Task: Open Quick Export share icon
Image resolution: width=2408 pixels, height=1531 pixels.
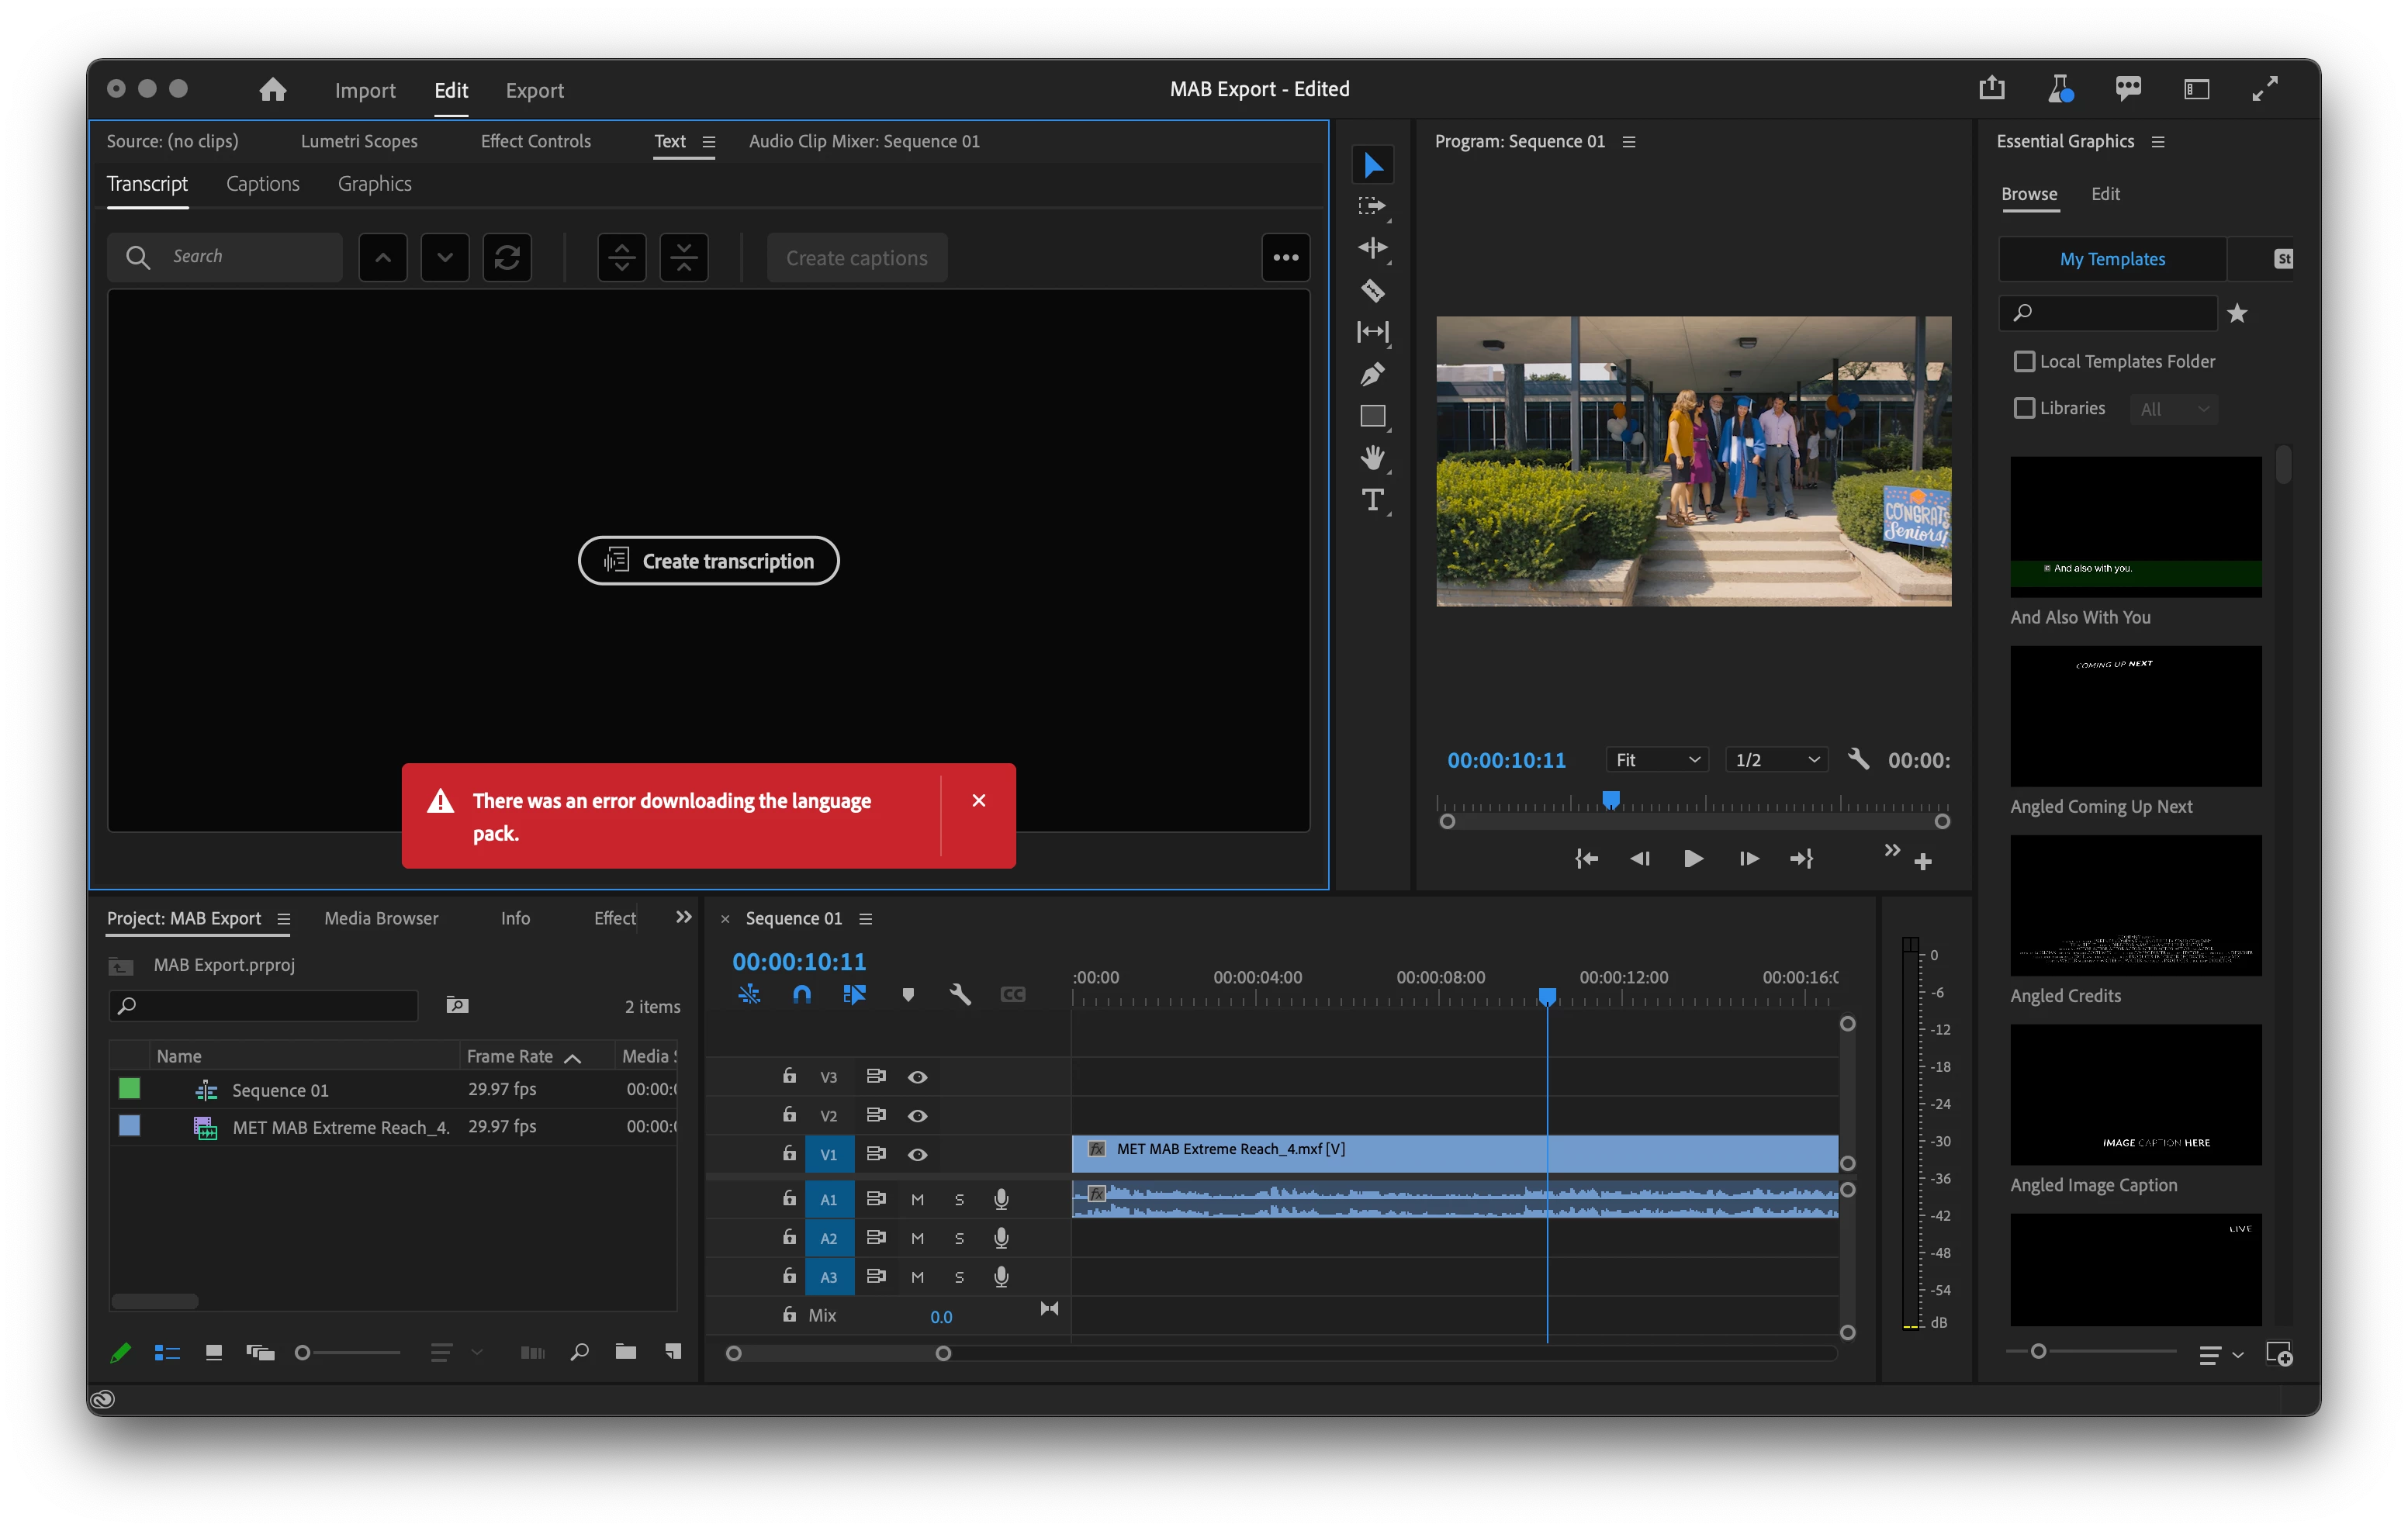Action: pyautogui.click(x=1991, y=88)
